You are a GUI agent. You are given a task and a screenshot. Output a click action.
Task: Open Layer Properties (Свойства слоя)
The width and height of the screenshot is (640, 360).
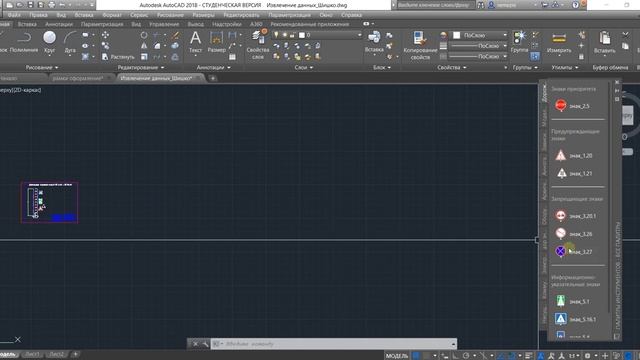click(x=258, y=44)
